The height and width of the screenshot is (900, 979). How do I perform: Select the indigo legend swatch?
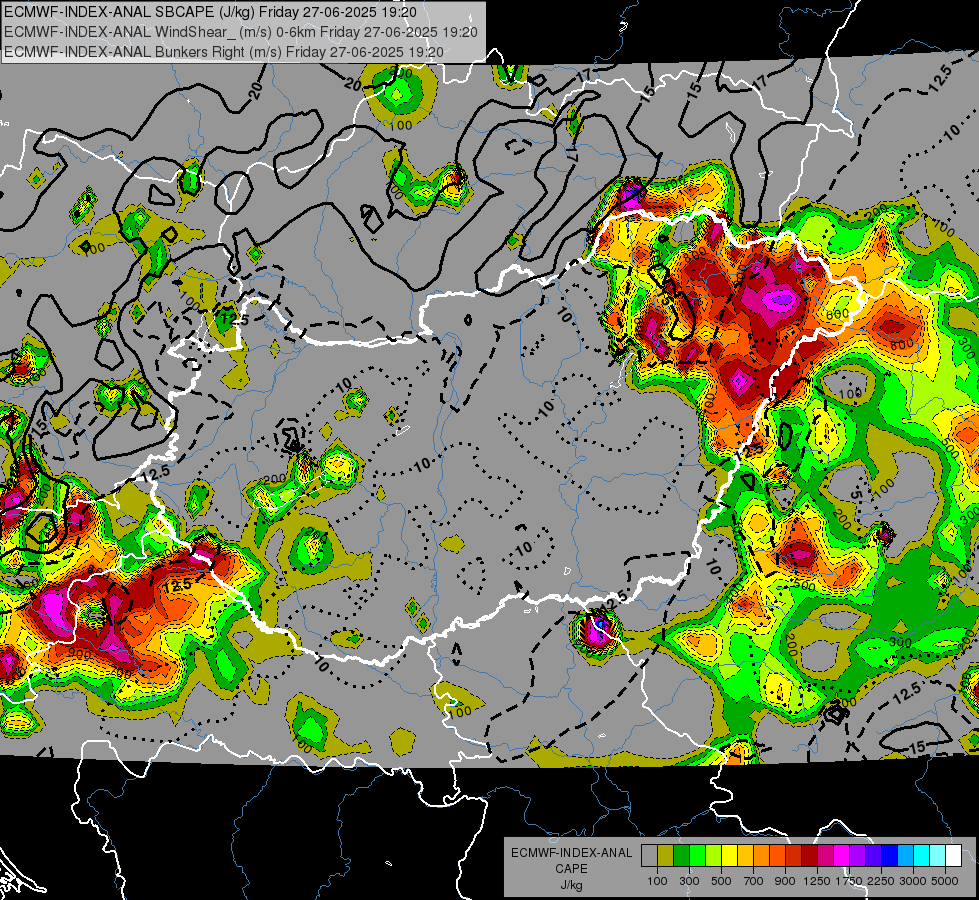(873, 855)
